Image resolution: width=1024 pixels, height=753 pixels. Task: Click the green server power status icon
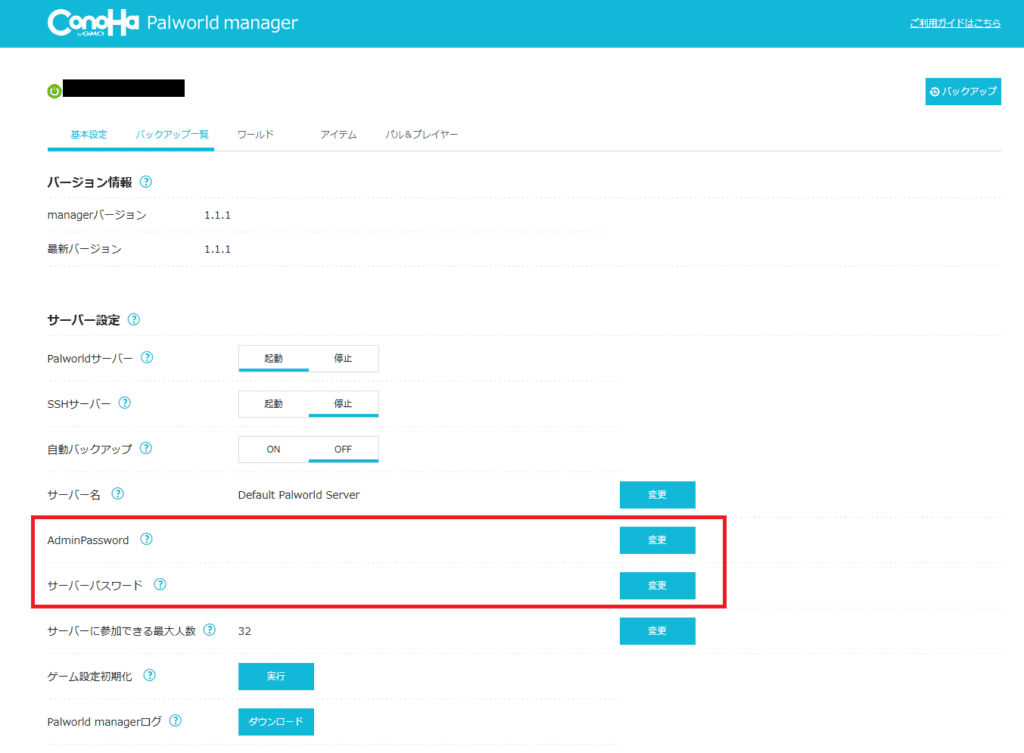pos(54,91)
